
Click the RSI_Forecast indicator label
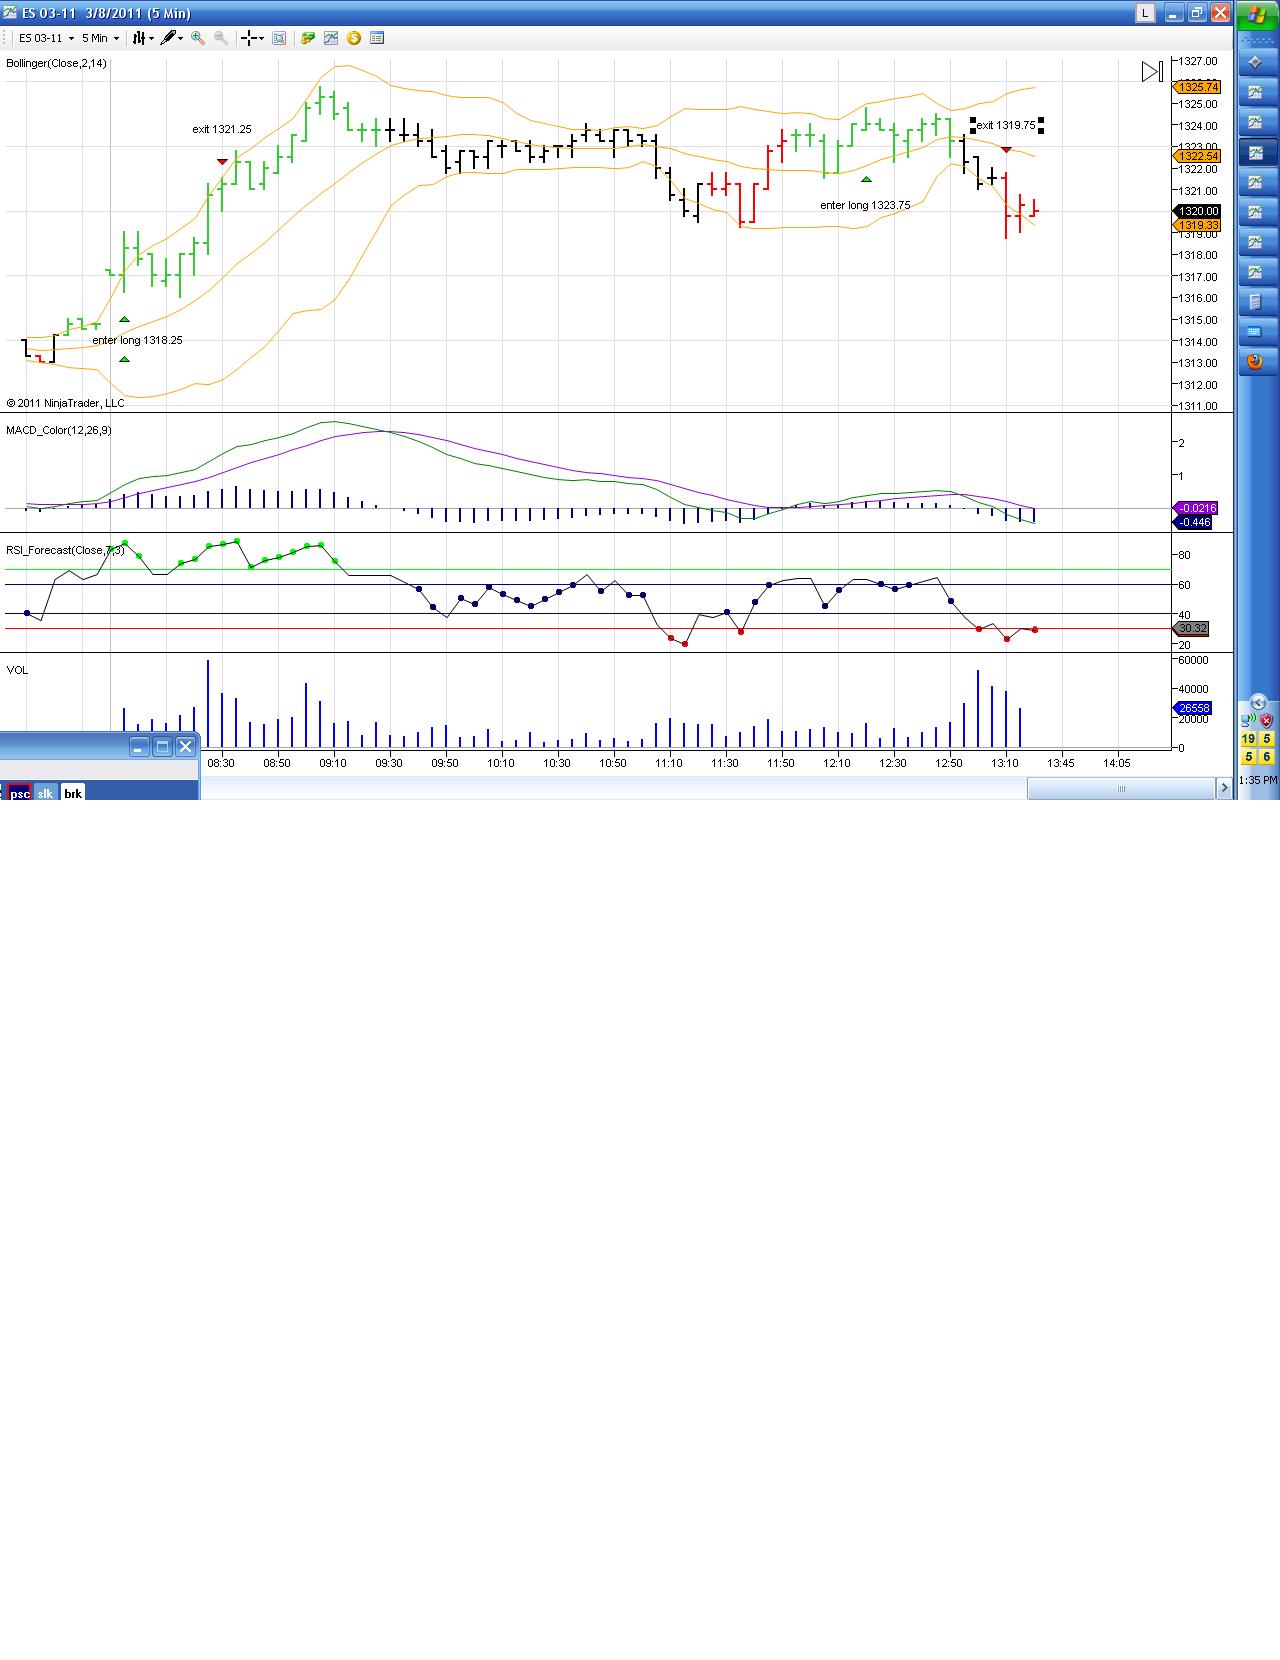pos(65,550)
